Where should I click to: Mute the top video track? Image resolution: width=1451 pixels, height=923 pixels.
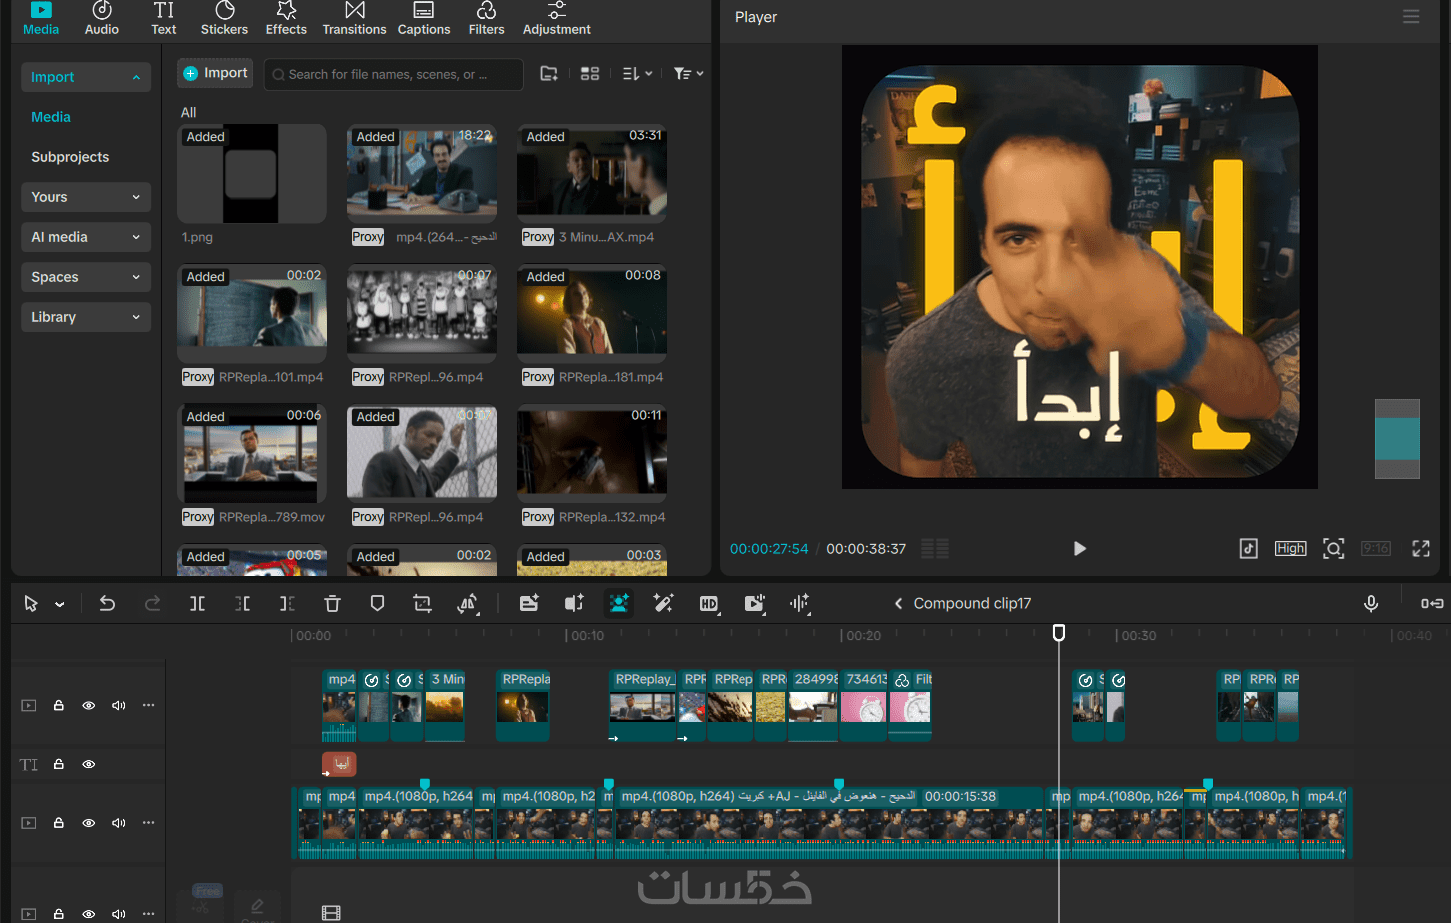tap(119, 705)
